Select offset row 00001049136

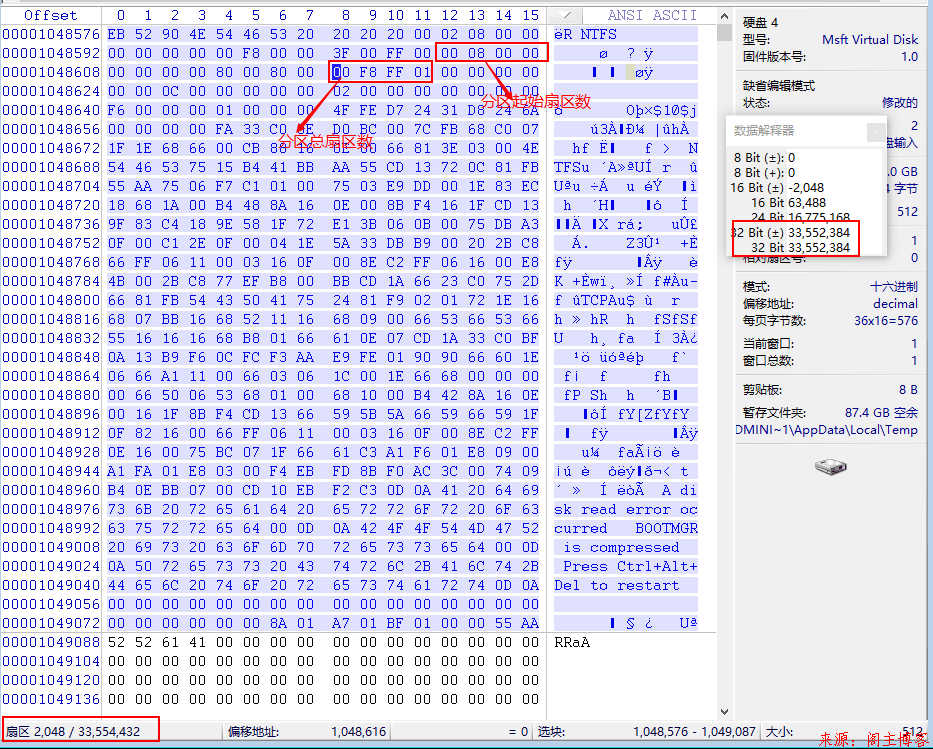point(51,700)
